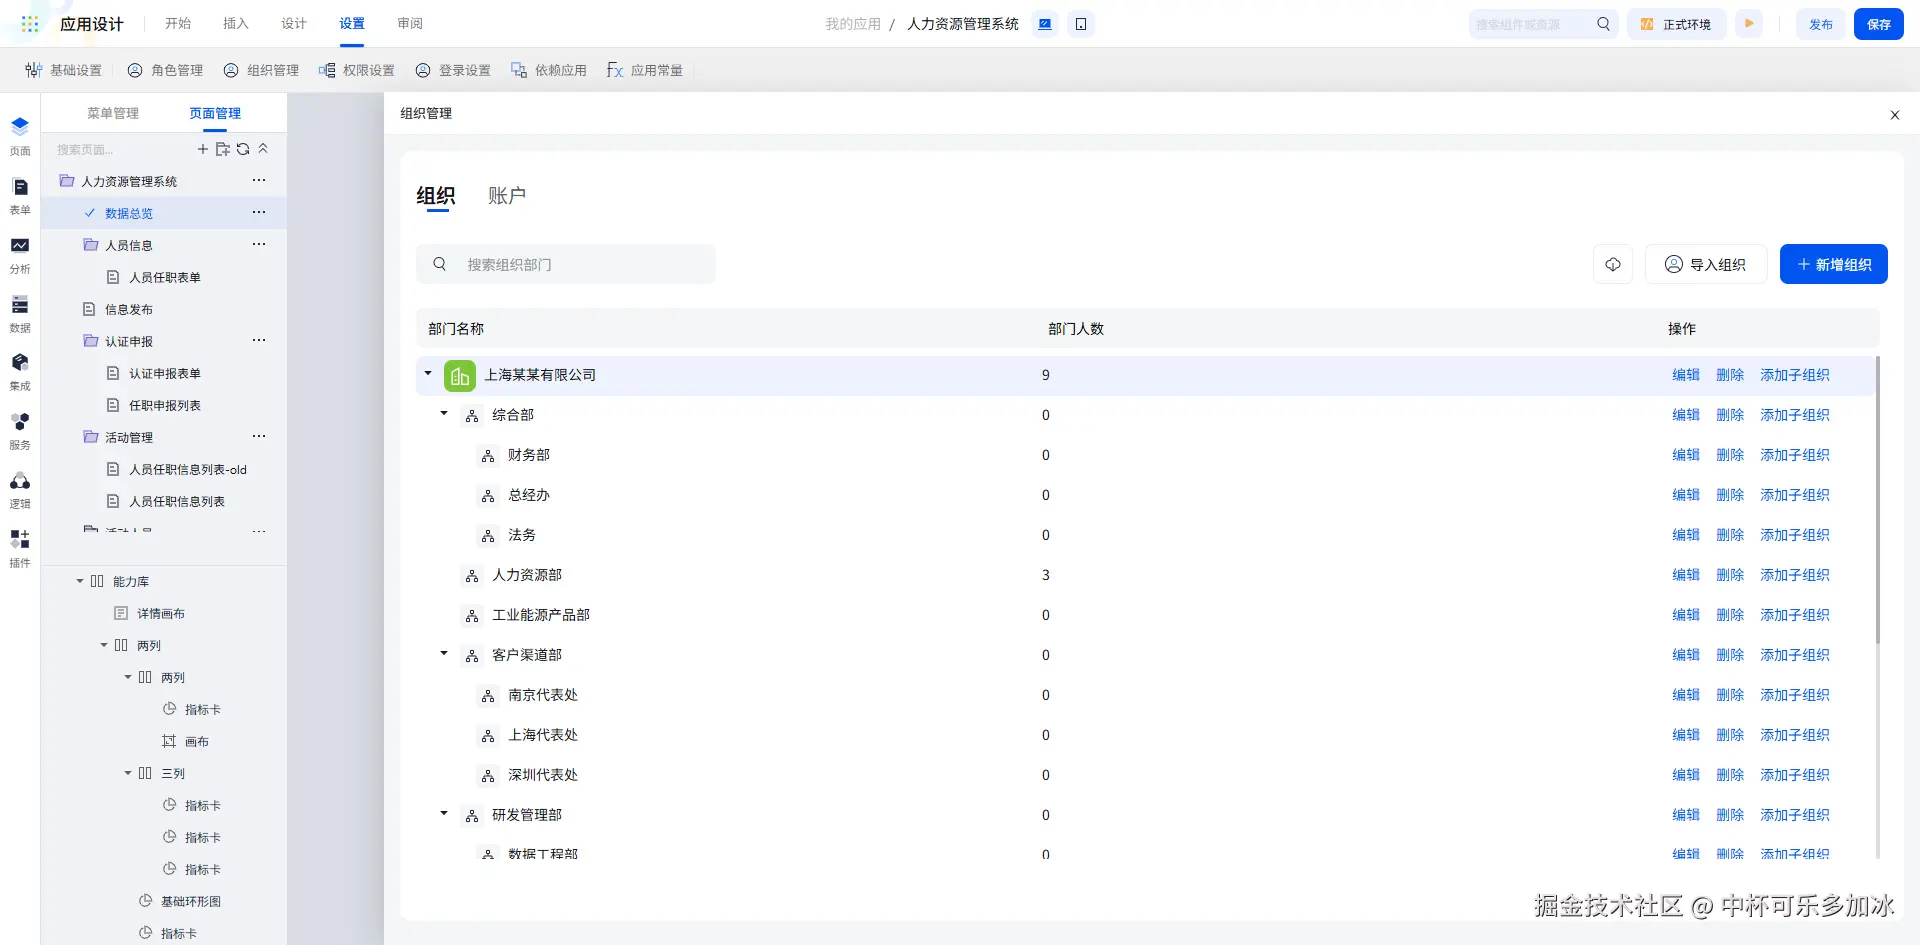Collapse the 上海某某有限公司 organization row
Screen dimensions: 1920x945
(428, 374)
